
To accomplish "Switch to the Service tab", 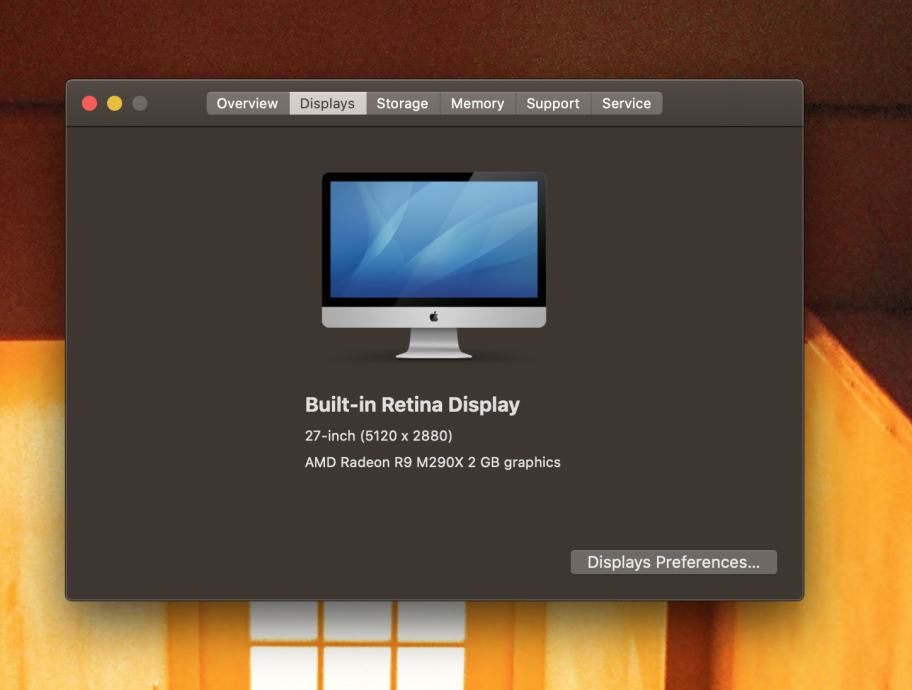I will [x=626, y=104].
